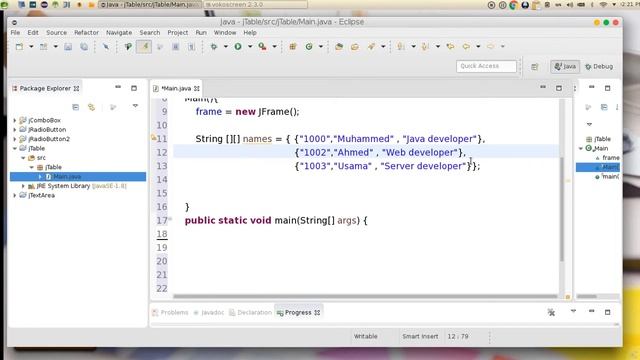This screenshot has width=640, height=360.
Task: Click the Save toolbar icon
Action: click(x=68, y=47)
